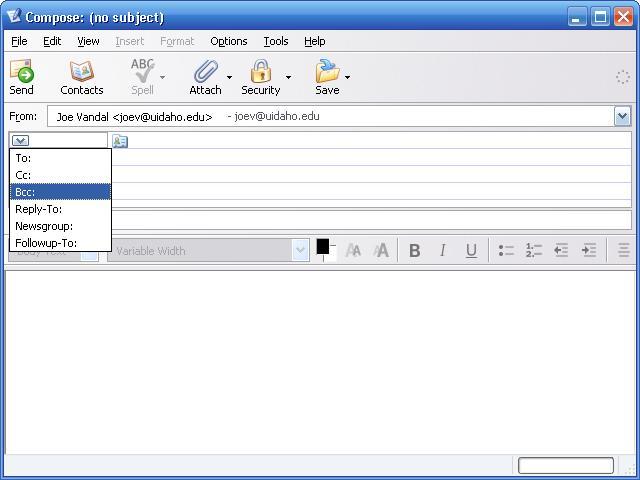Click the activity throbber indicator
This screenshot has width=640, height=480.
623,77
